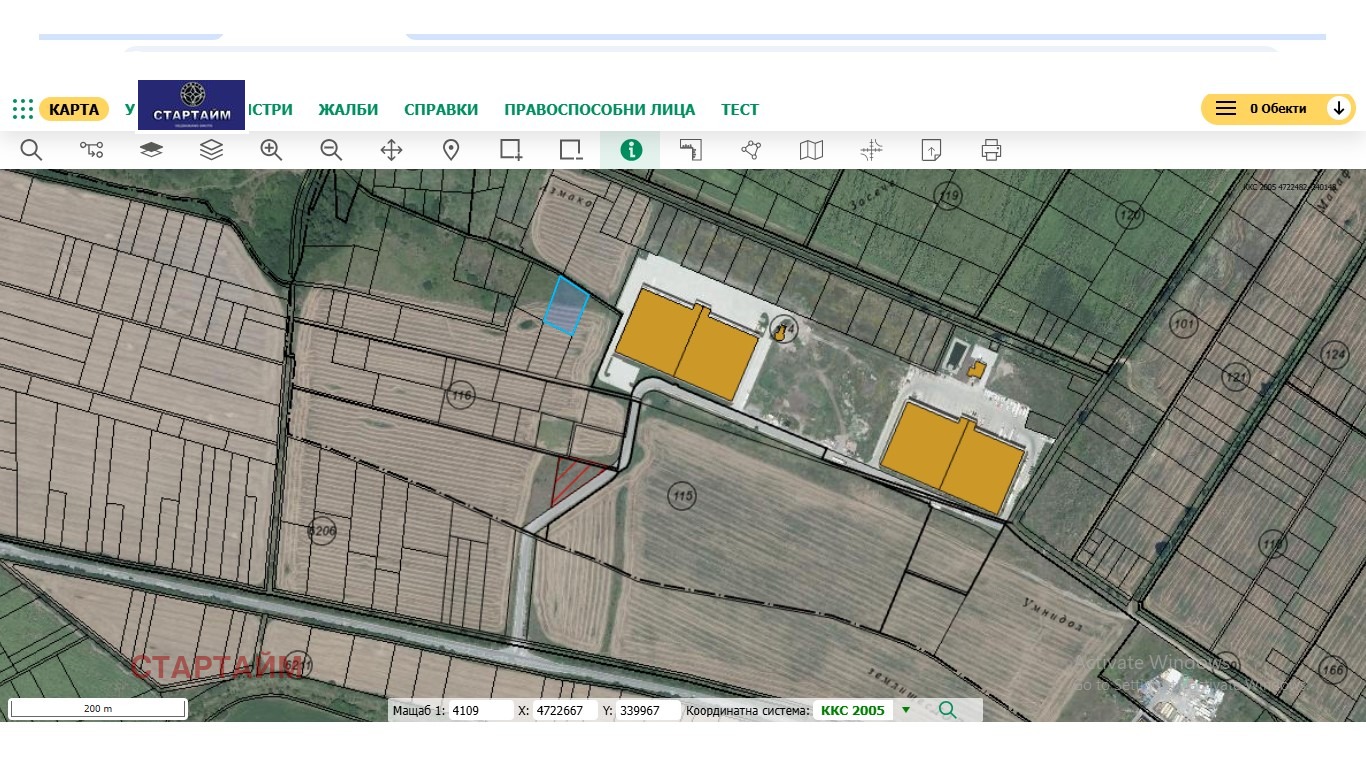Open the ККС 2005 coordinate system dropdown
Screen dimensions: 1366x768
coord(905,710)
